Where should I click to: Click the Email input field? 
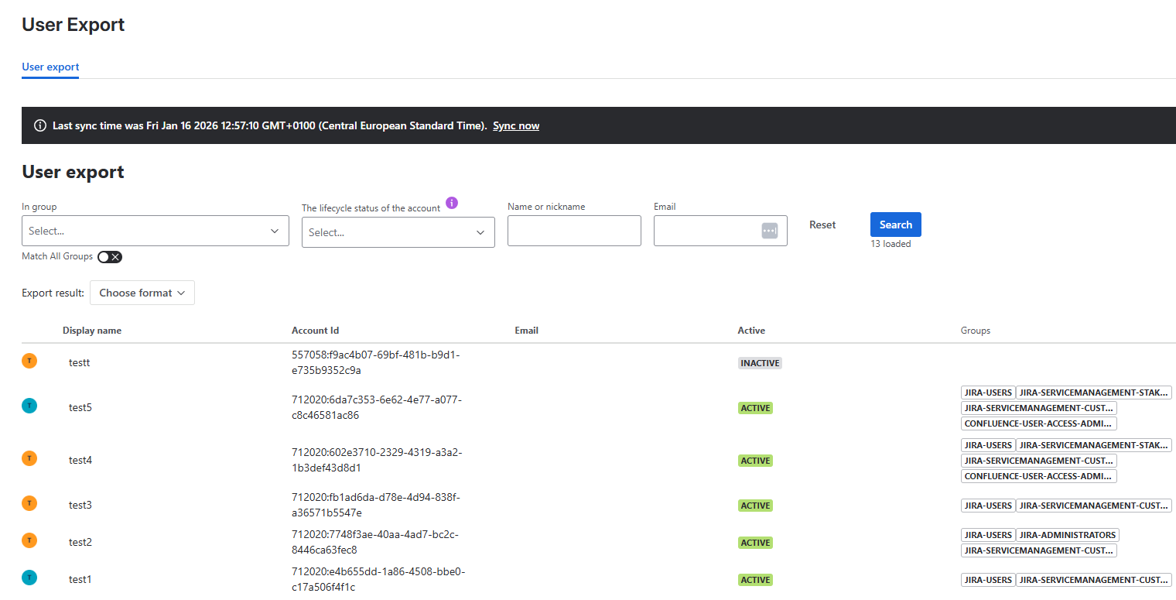pos(705,231)
